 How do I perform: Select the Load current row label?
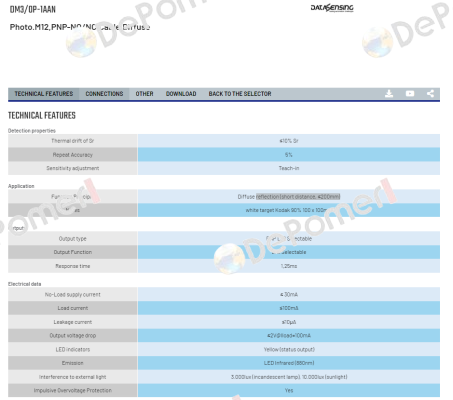click(x=73, y=308)
